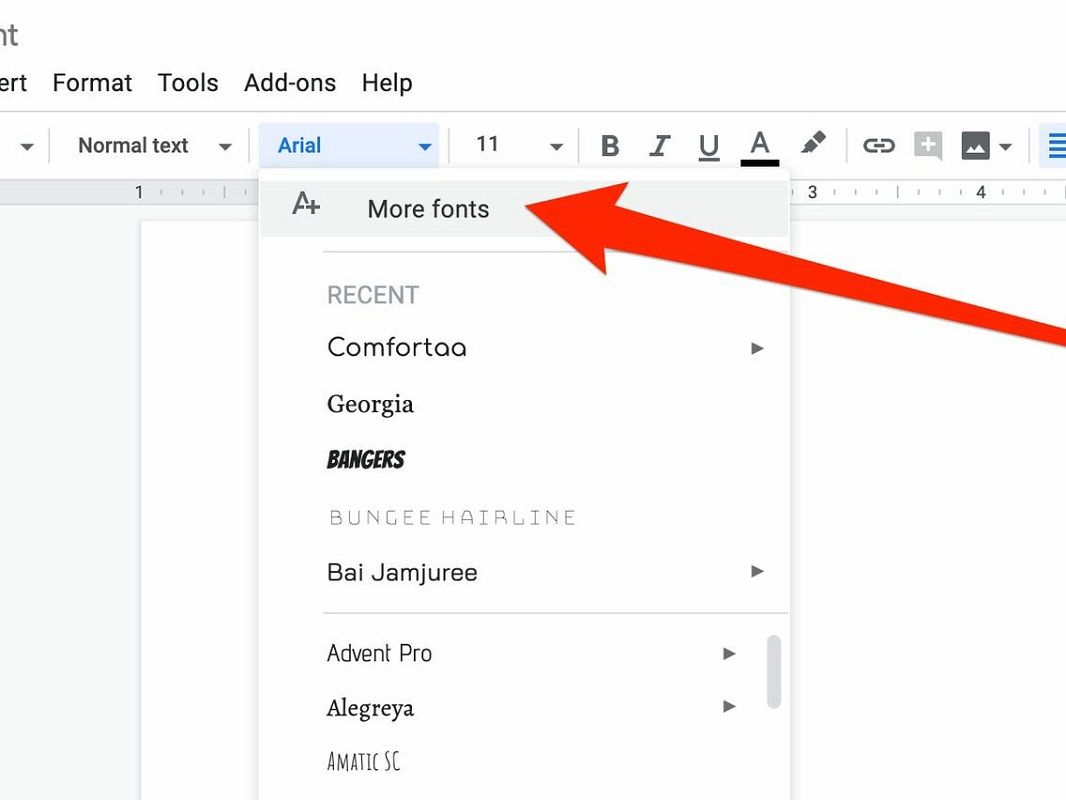The width and height of the screenshot is (1066, 800).
Task: Click the add comment icon
Action: (927, 146)
